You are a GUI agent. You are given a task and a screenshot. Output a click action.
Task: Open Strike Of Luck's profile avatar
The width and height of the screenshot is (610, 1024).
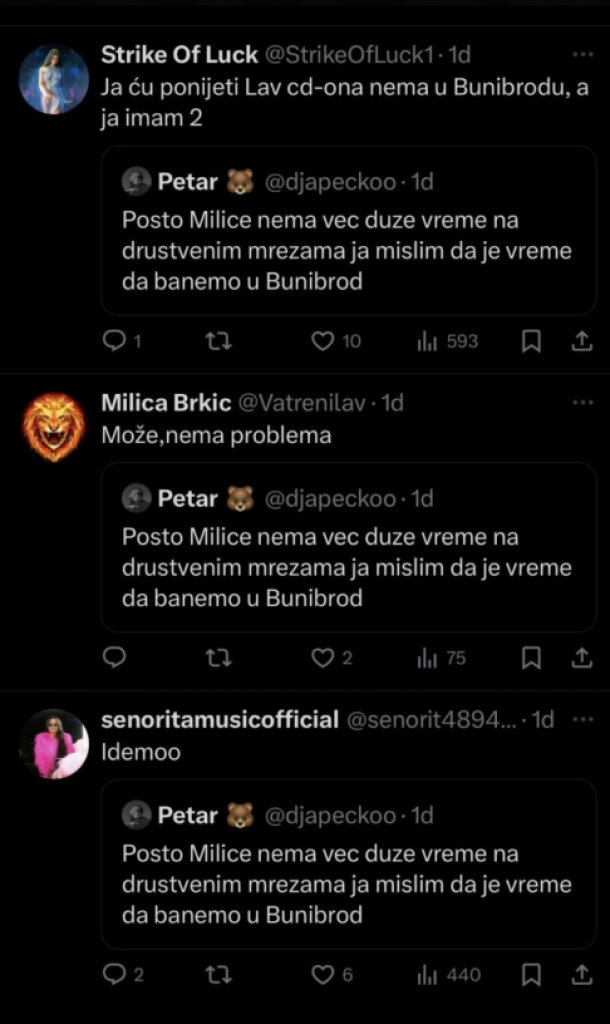(x=54, y=79)
